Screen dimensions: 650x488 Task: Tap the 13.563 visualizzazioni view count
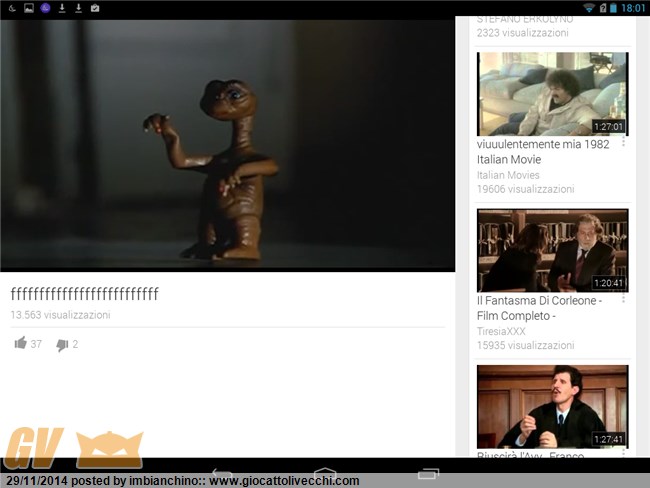[x=61, y=315]
